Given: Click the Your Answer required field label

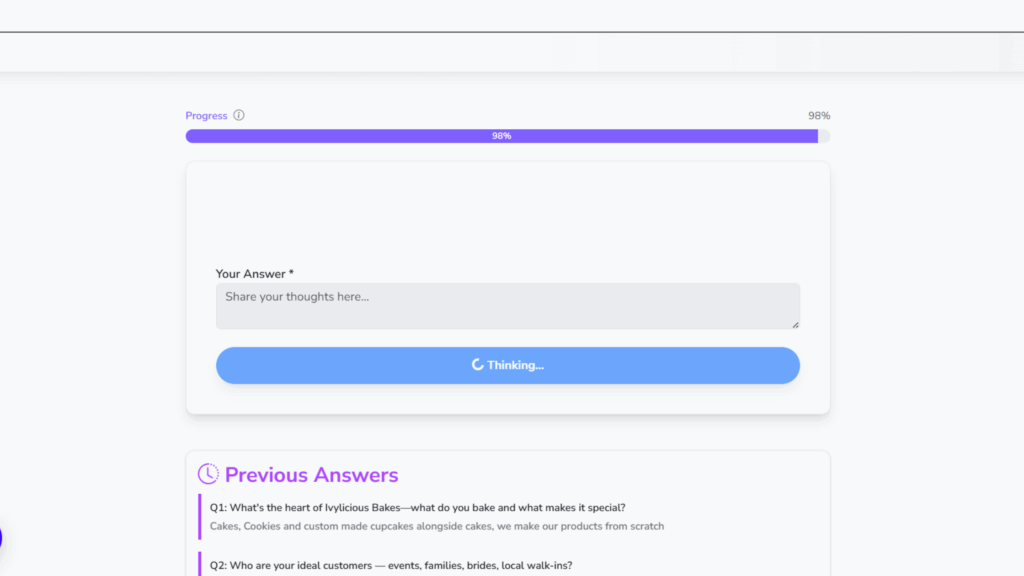Looking at the screenshot, I should [x=252, y=273].
